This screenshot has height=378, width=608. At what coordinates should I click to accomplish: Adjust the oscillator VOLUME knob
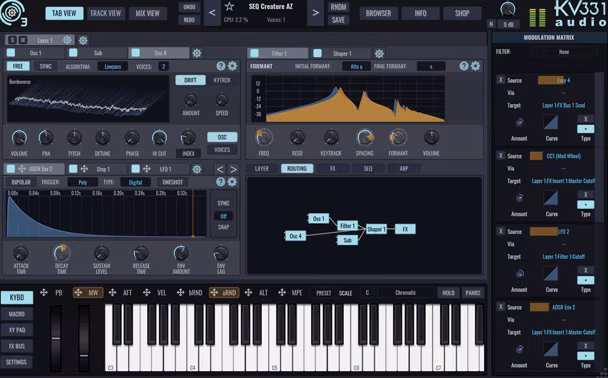pyautogui.click(x=19, y=138)
